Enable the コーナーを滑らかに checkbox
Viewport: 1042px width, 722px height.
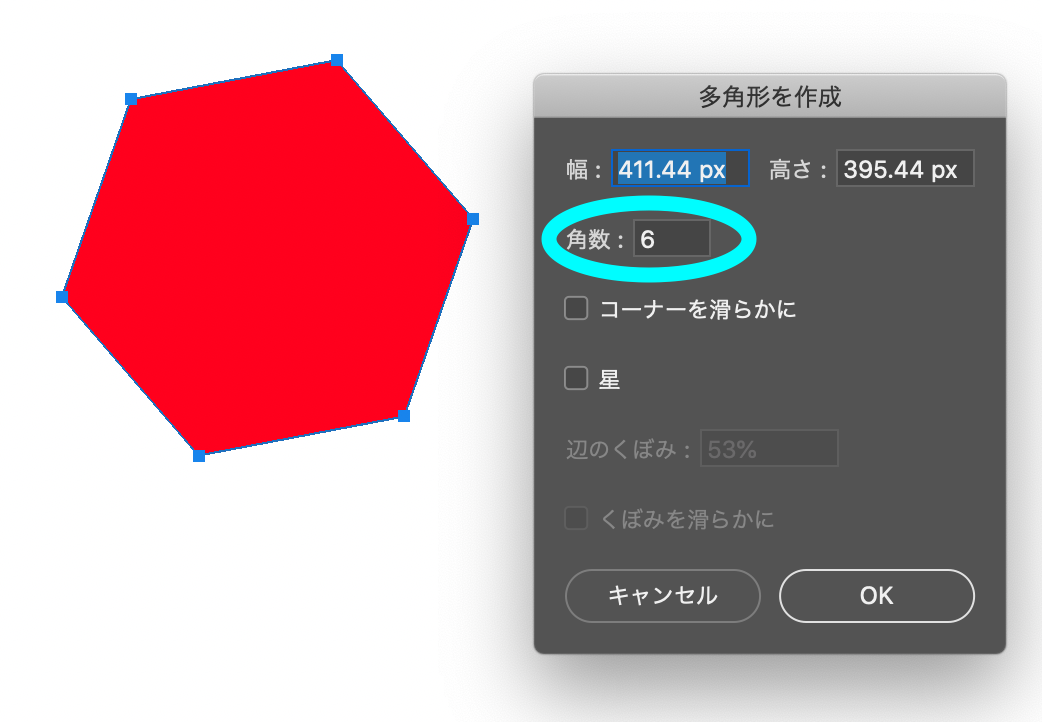[576, 308]
